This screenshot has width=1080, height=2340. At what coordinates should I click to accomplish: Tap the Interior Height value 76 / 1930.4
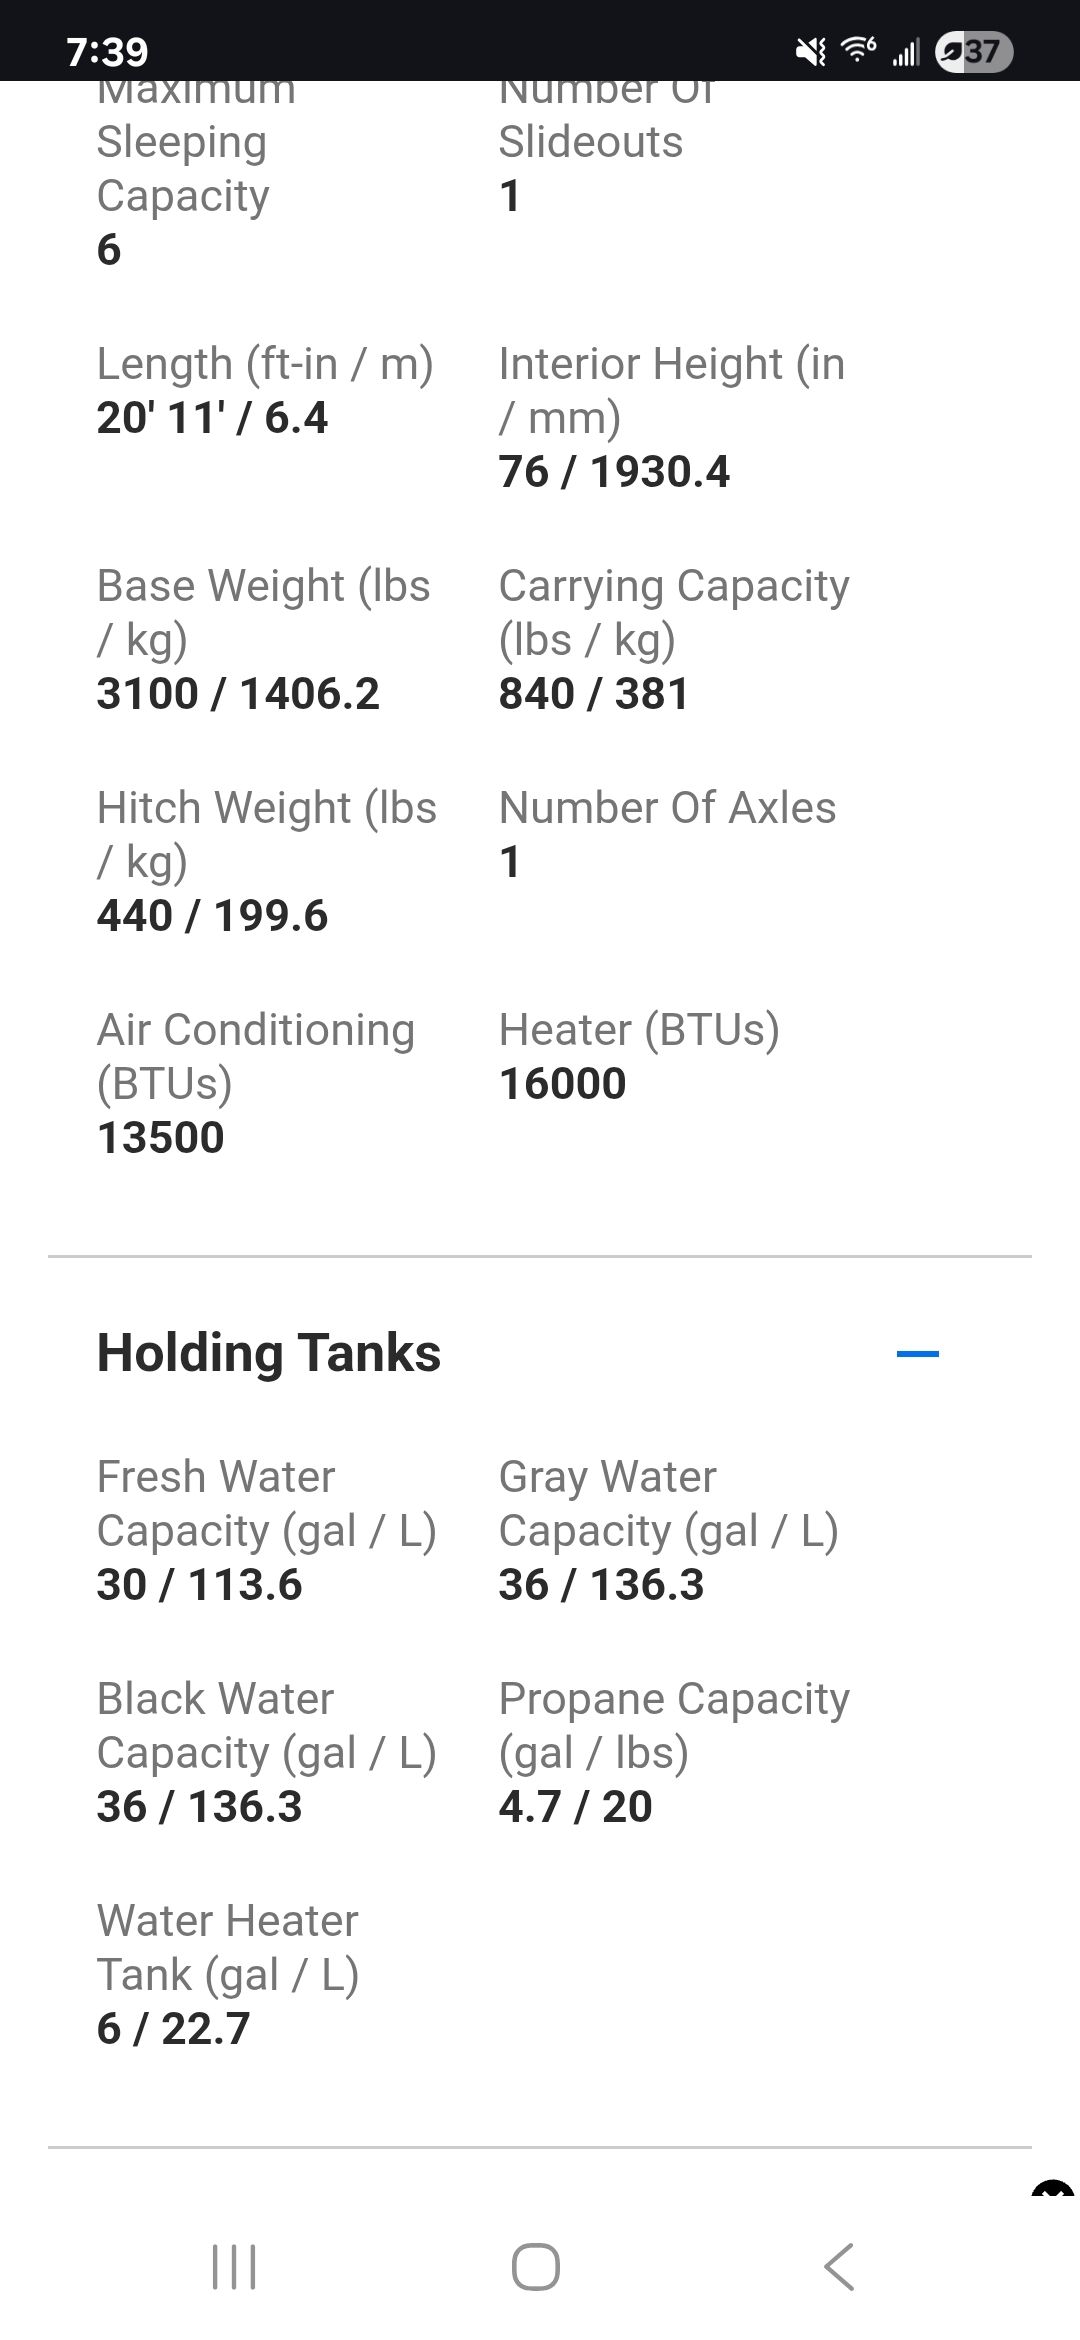tap(614, 472)
